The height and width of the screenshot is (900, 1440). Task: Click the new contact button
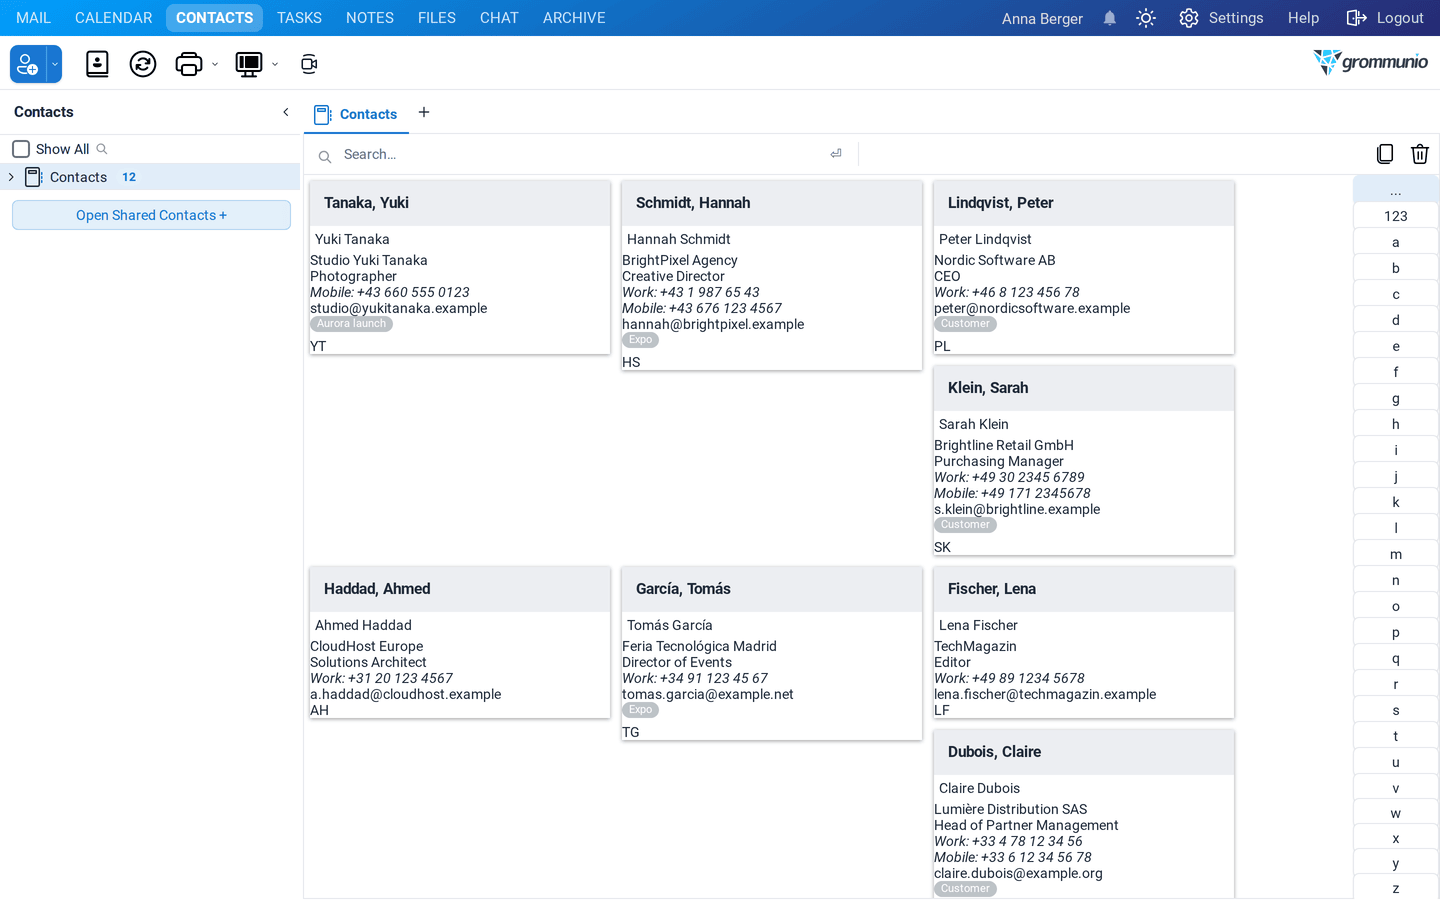point(28,64)
